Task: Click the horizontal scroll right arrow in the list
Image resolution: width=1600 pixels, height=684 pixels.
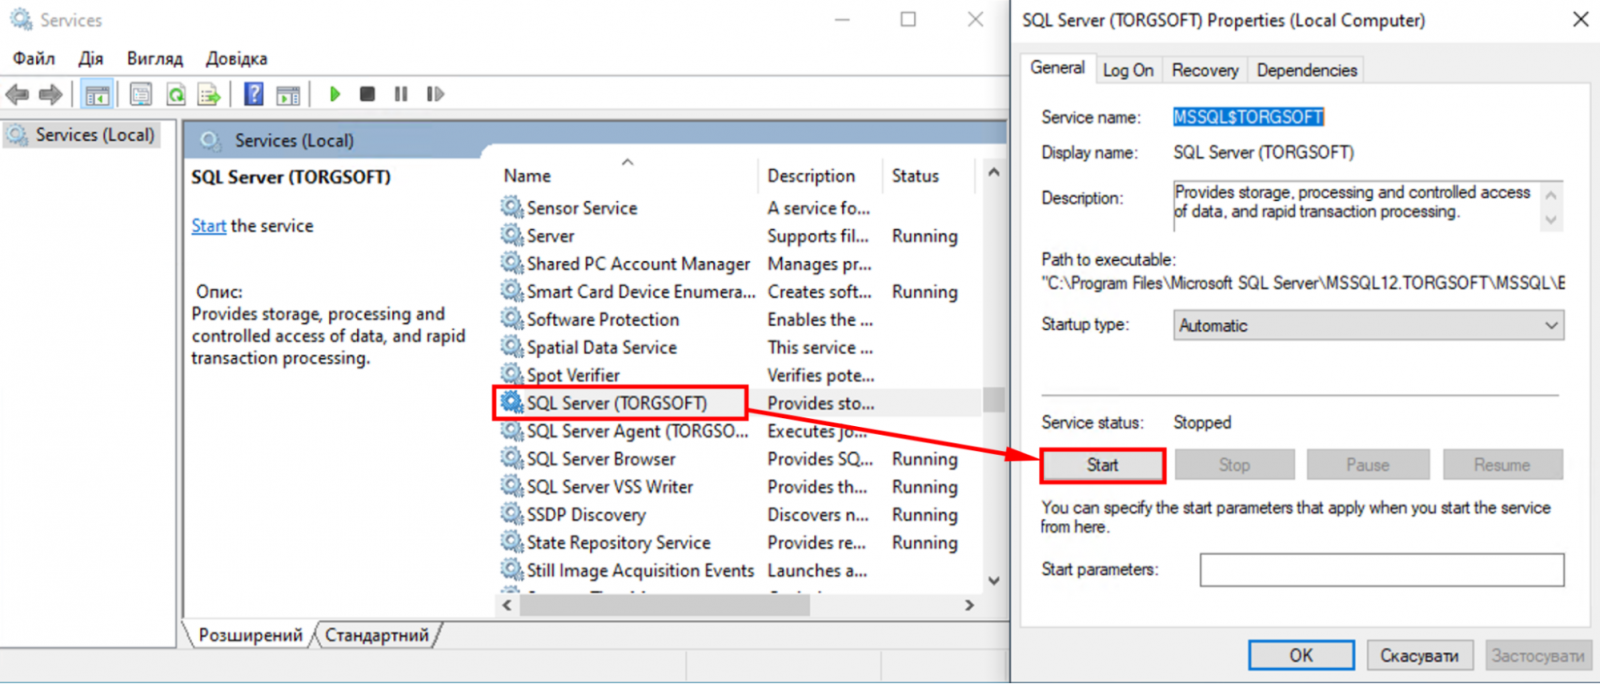Action: [x=969, y=605]
